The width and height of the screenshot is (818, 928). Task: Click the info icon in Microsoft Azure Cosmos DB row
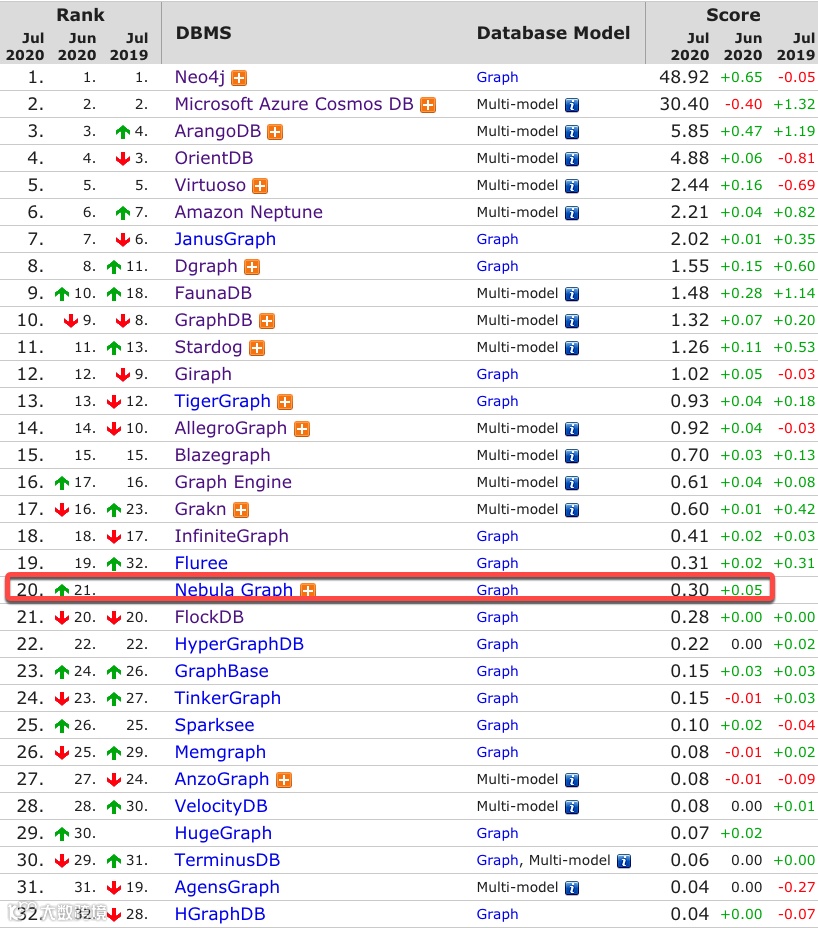pos(572,105)
